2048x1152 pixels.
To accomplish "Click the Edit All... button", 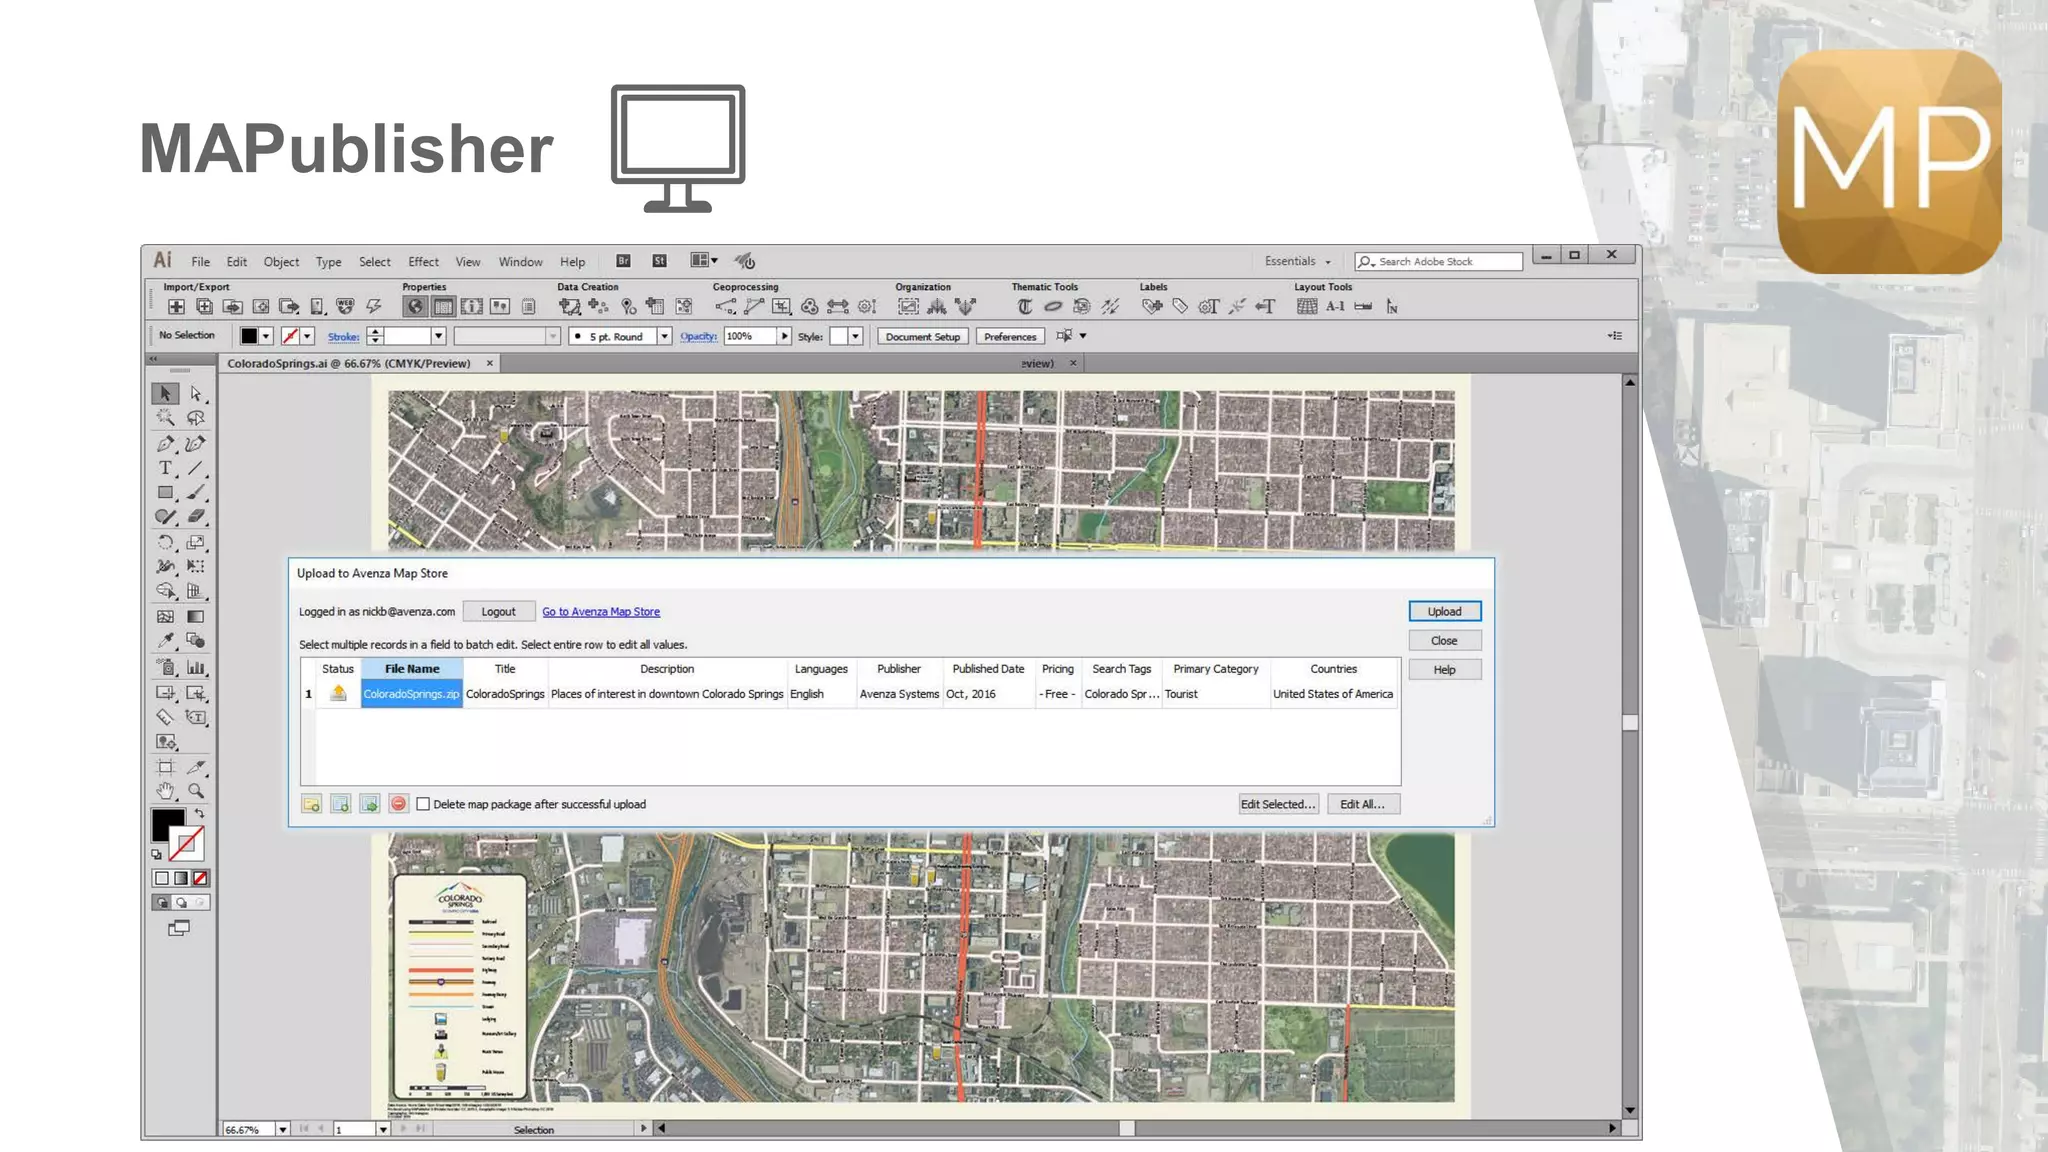I will click(x=1362, y=804).
